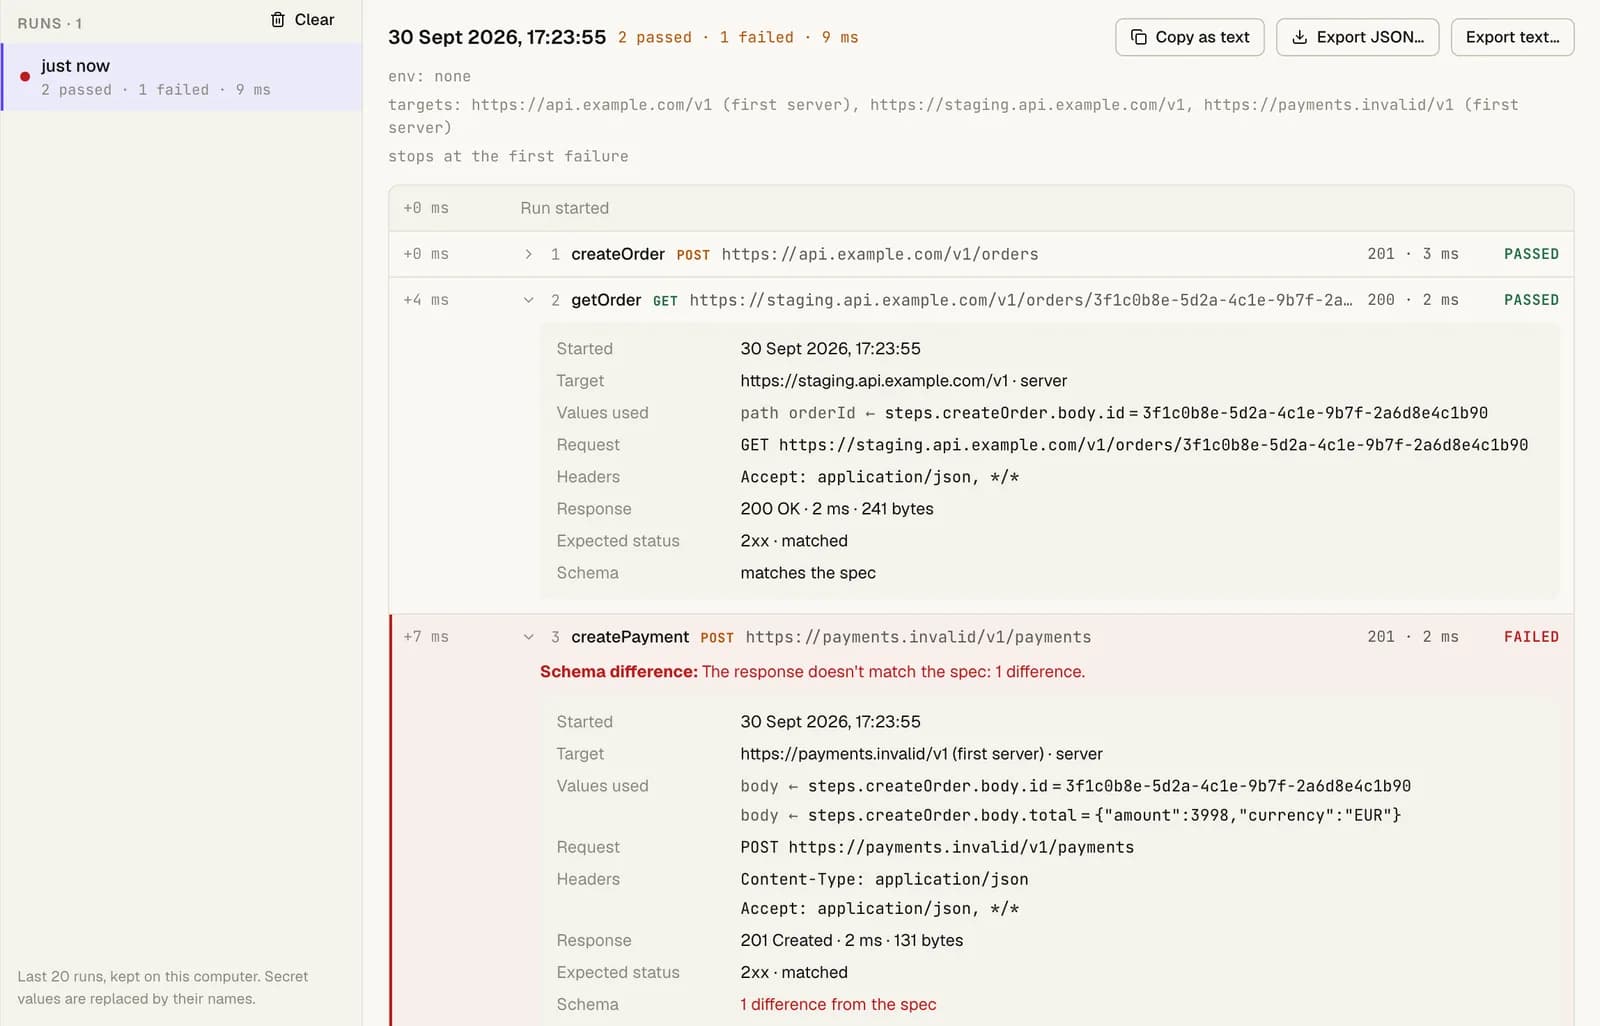Image resolution: width=1600 pixels, height=1026 pixels.
Task: Click the getOrder step name
Action: click(606, 300)
